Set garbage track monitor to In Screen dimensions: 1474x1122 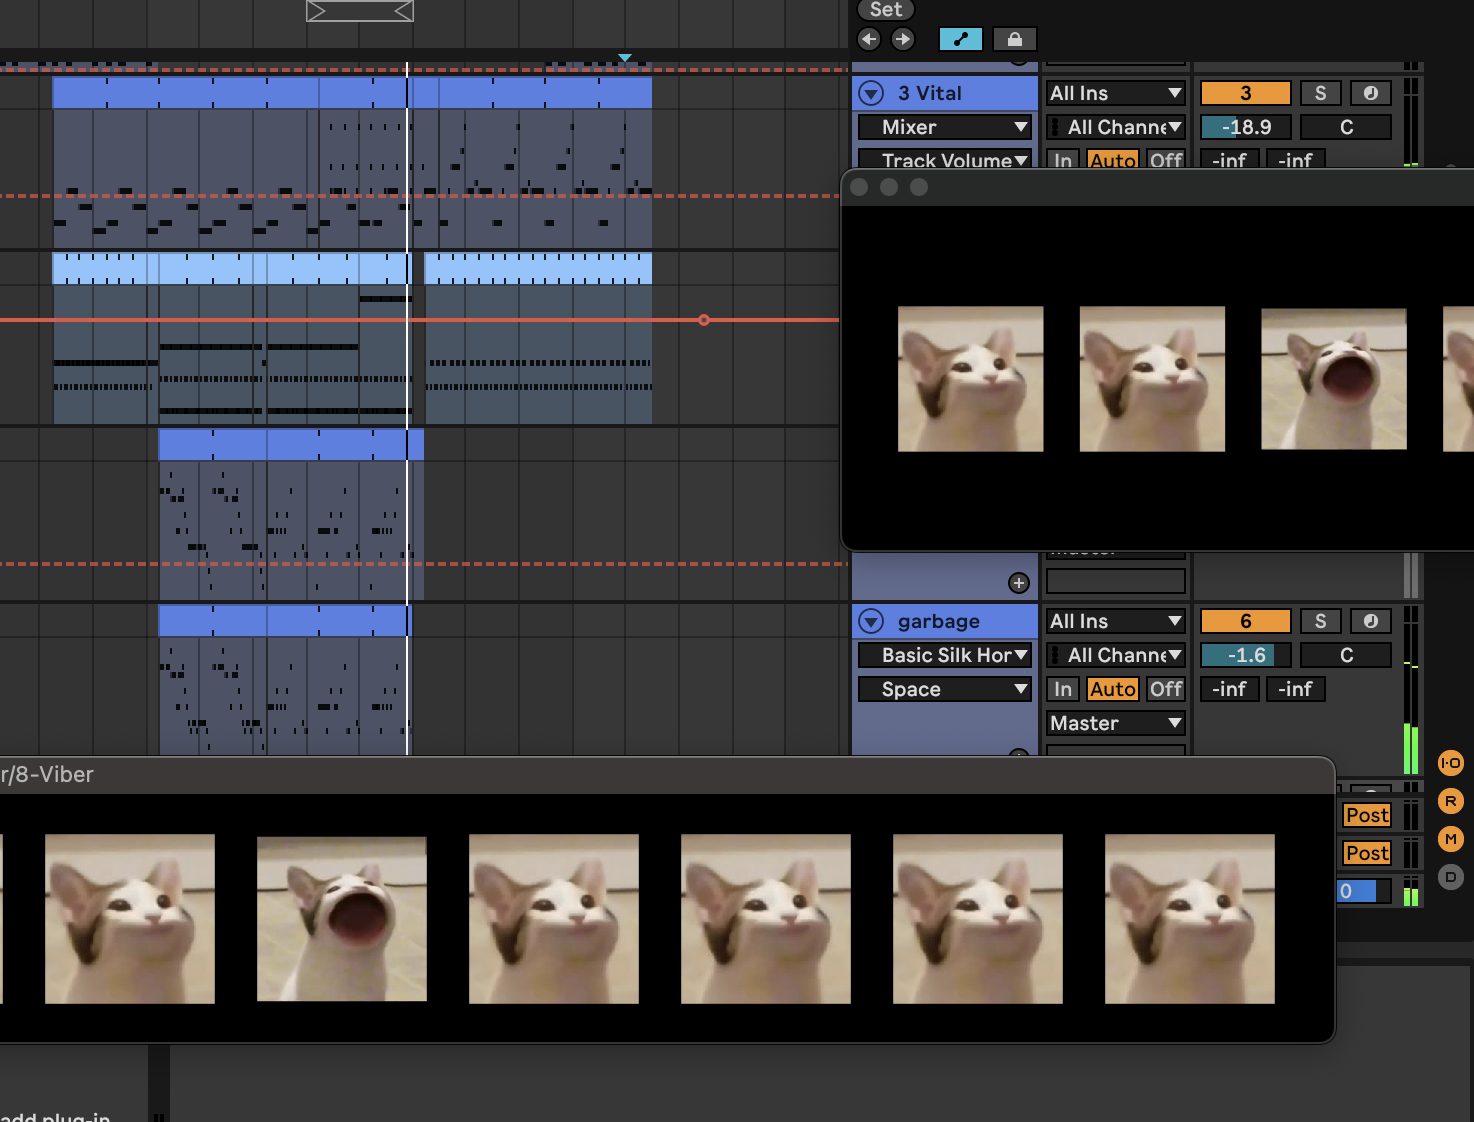[x=1062, y=689]
